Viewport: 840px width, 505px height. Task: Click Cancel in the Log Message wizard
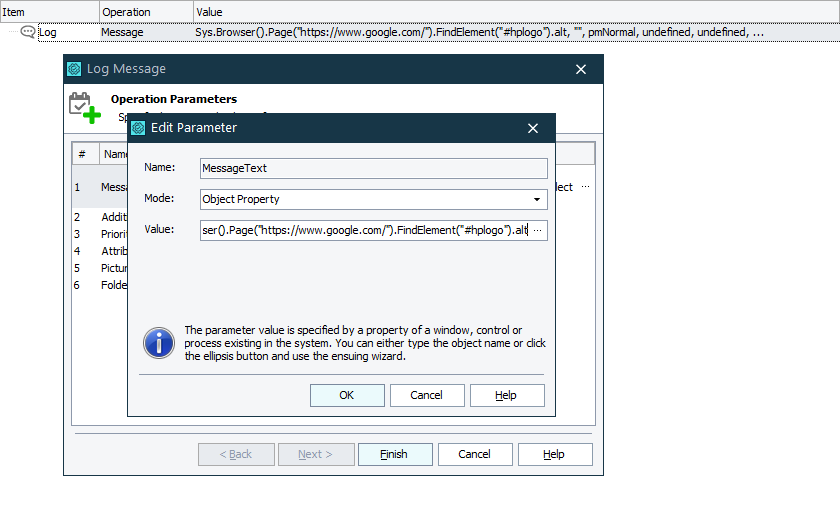(x=474, y=454)
